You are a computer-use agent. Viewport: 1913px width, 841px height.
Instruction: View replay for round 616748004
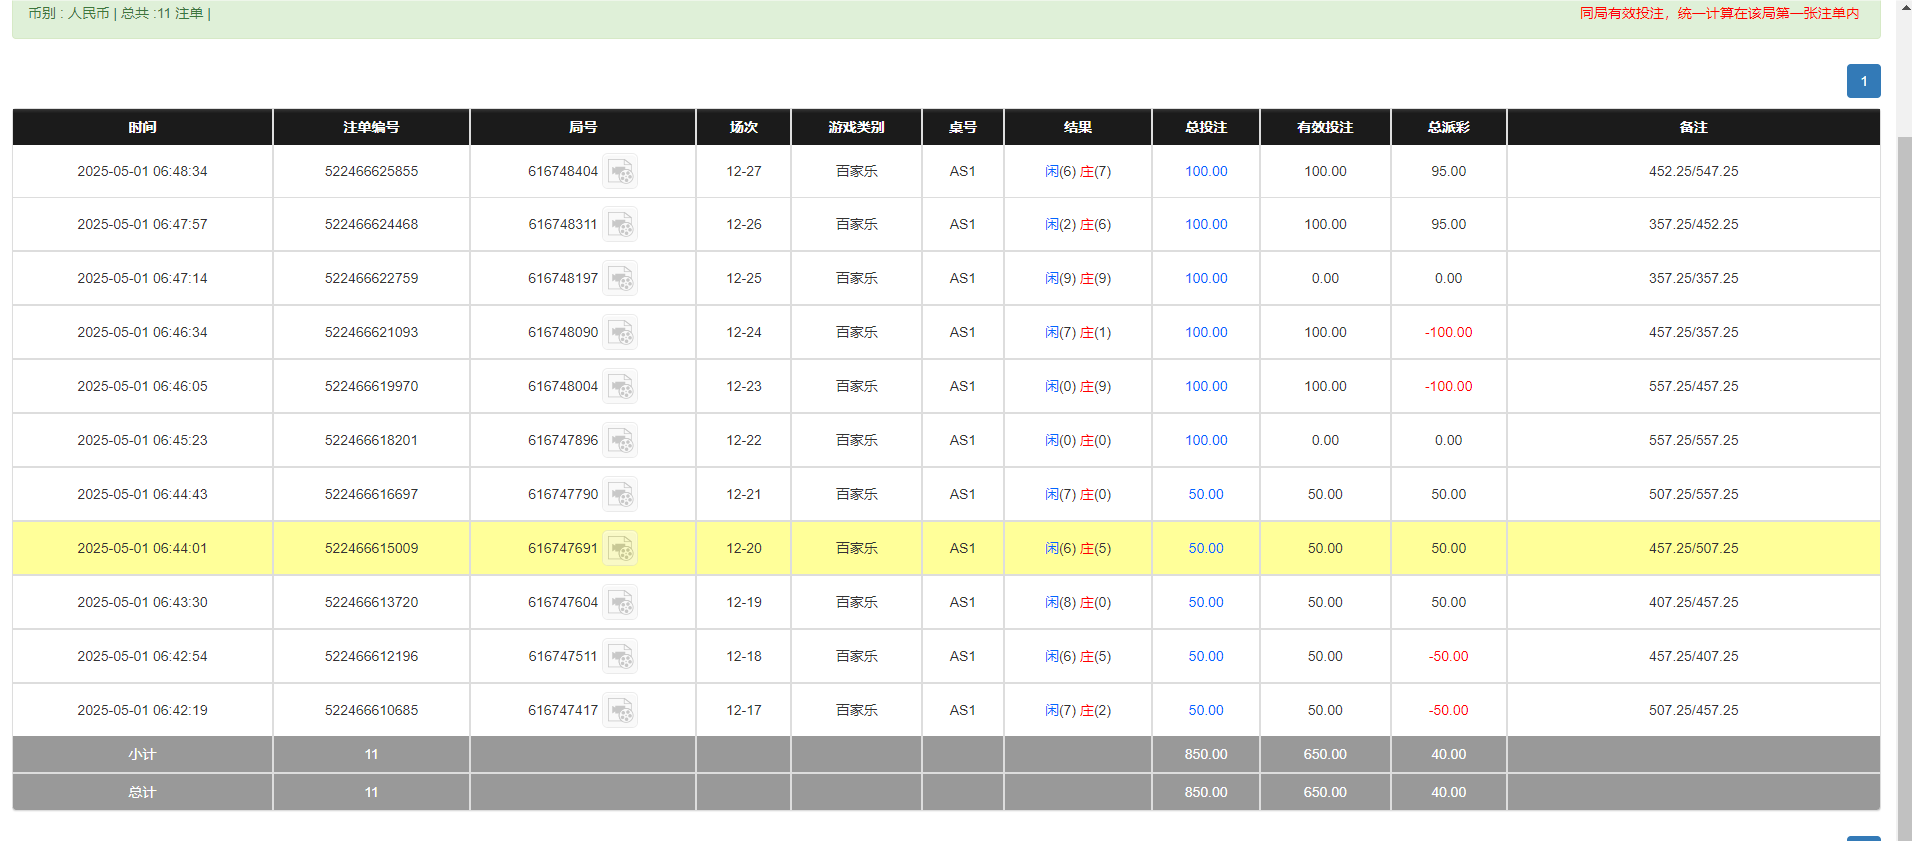[x=620, y=387]
